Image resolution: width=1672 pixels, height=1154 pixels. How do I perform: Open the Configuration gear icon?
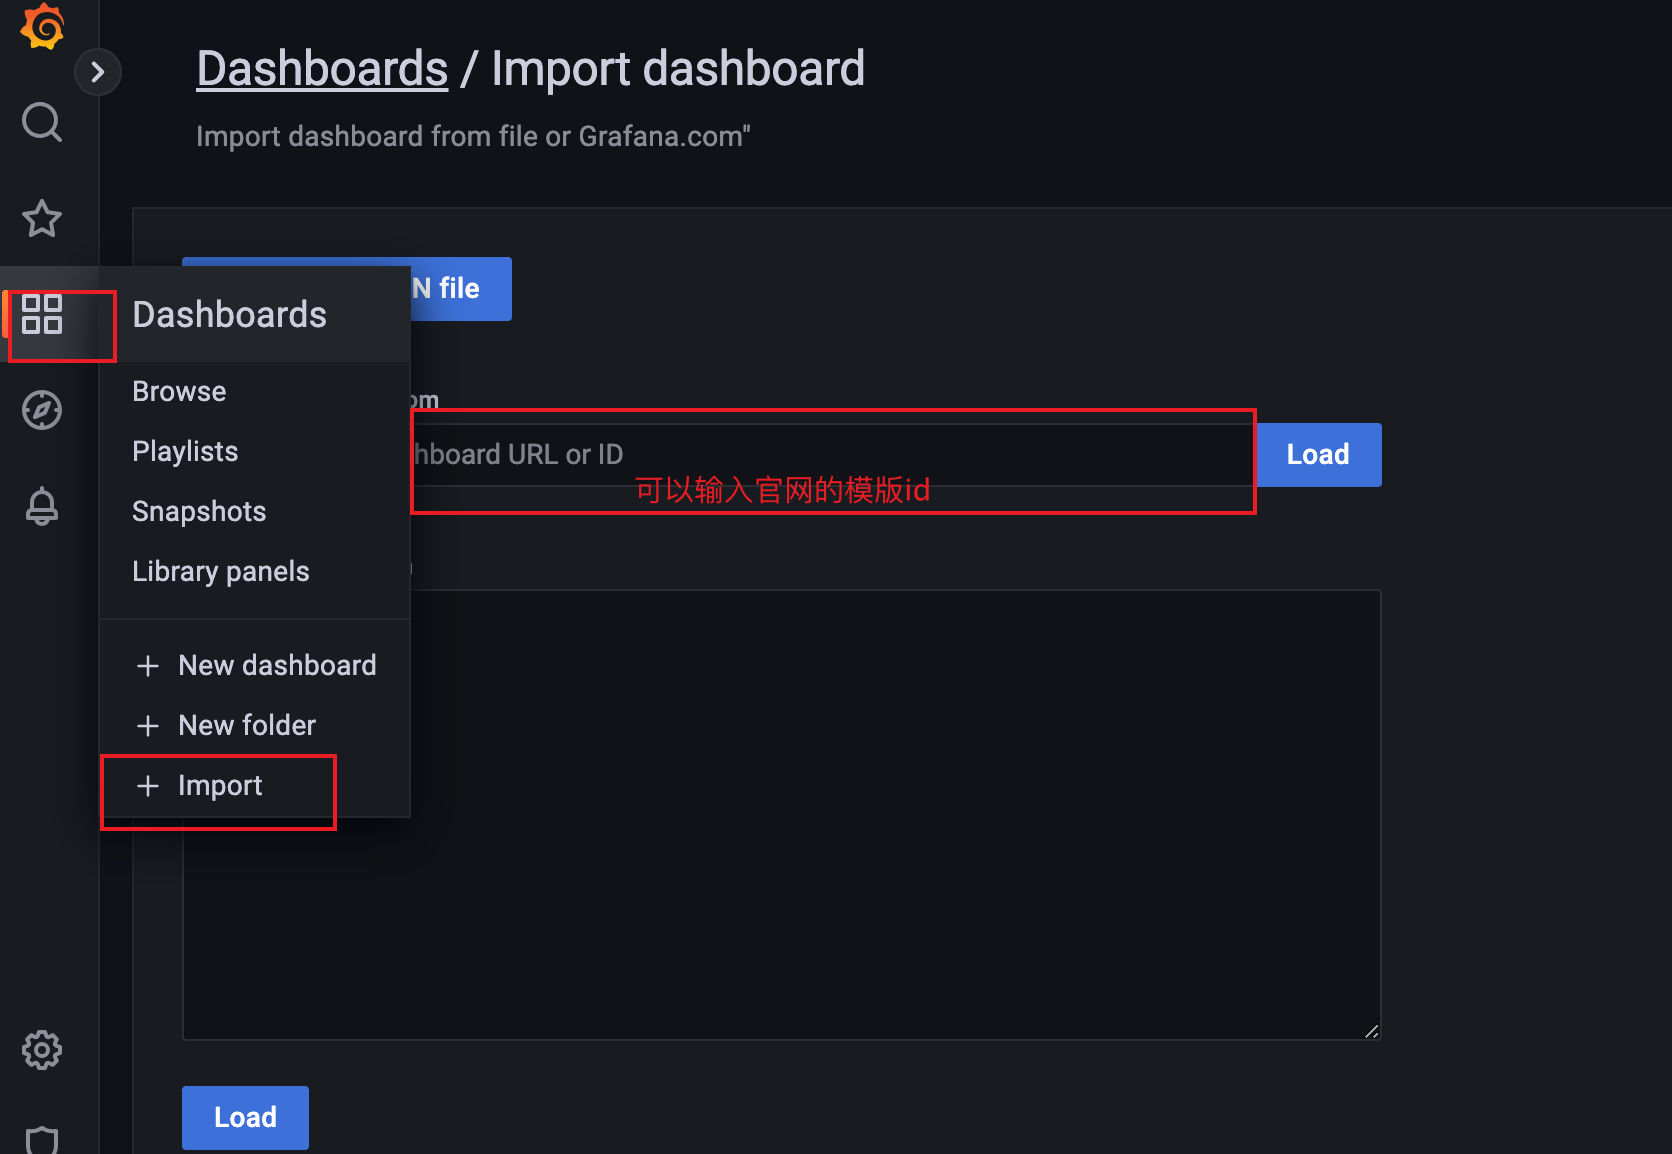click(42, 1050)
